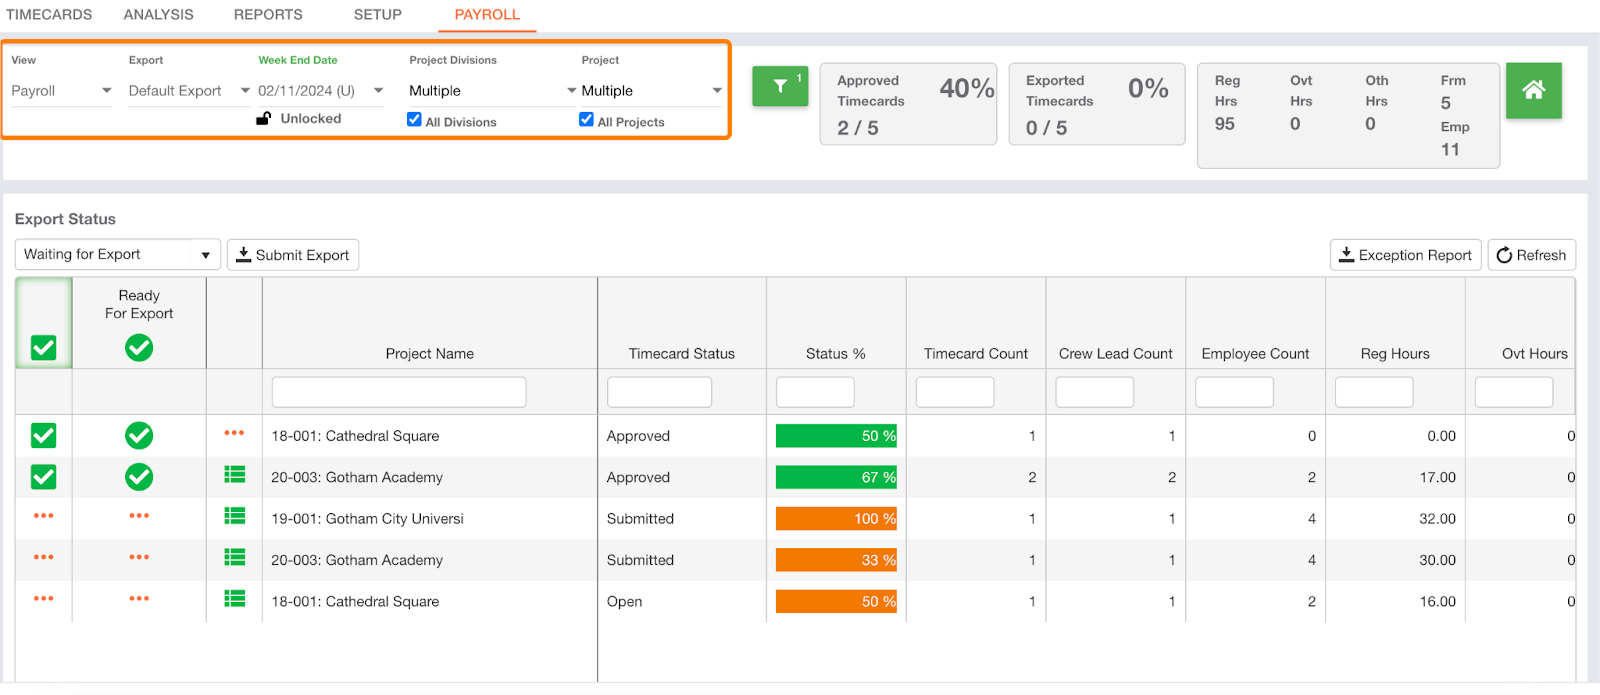Image resolution: width=1600 pixels, height=695 pixels.
Task: Toggle the select-all checkbox in table header
Action: [44, 348]
